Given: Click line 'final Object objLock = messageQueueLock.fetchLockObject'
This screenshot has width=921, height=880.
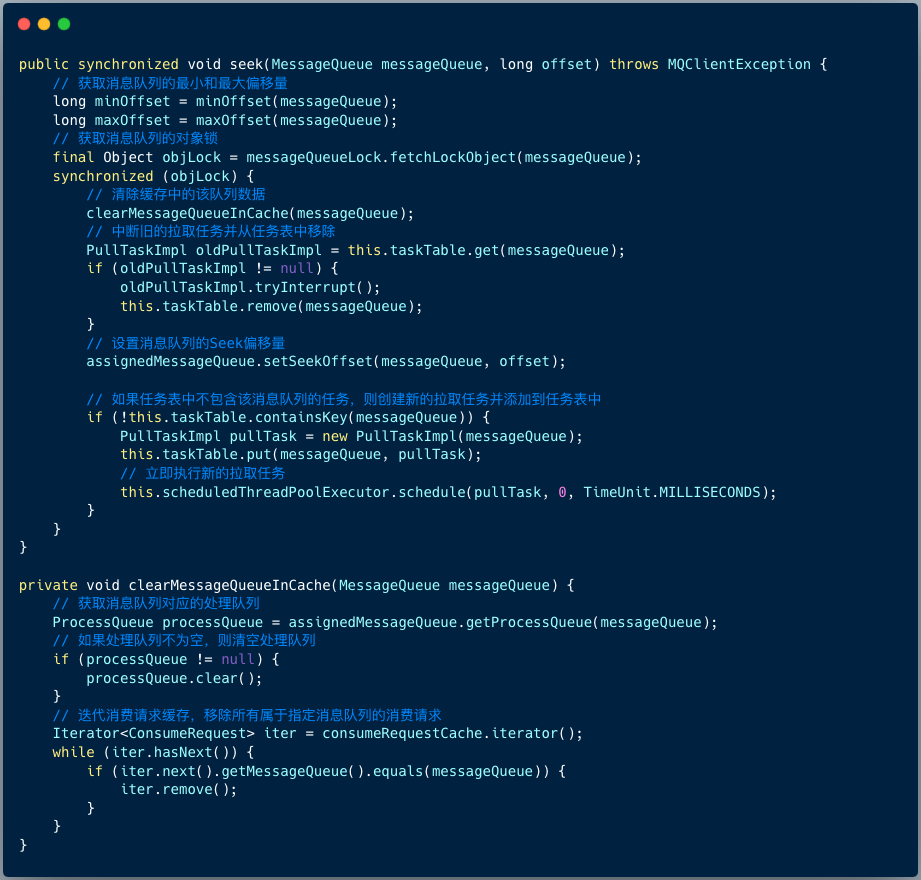Looking at the screenshot, I should 347,157.
